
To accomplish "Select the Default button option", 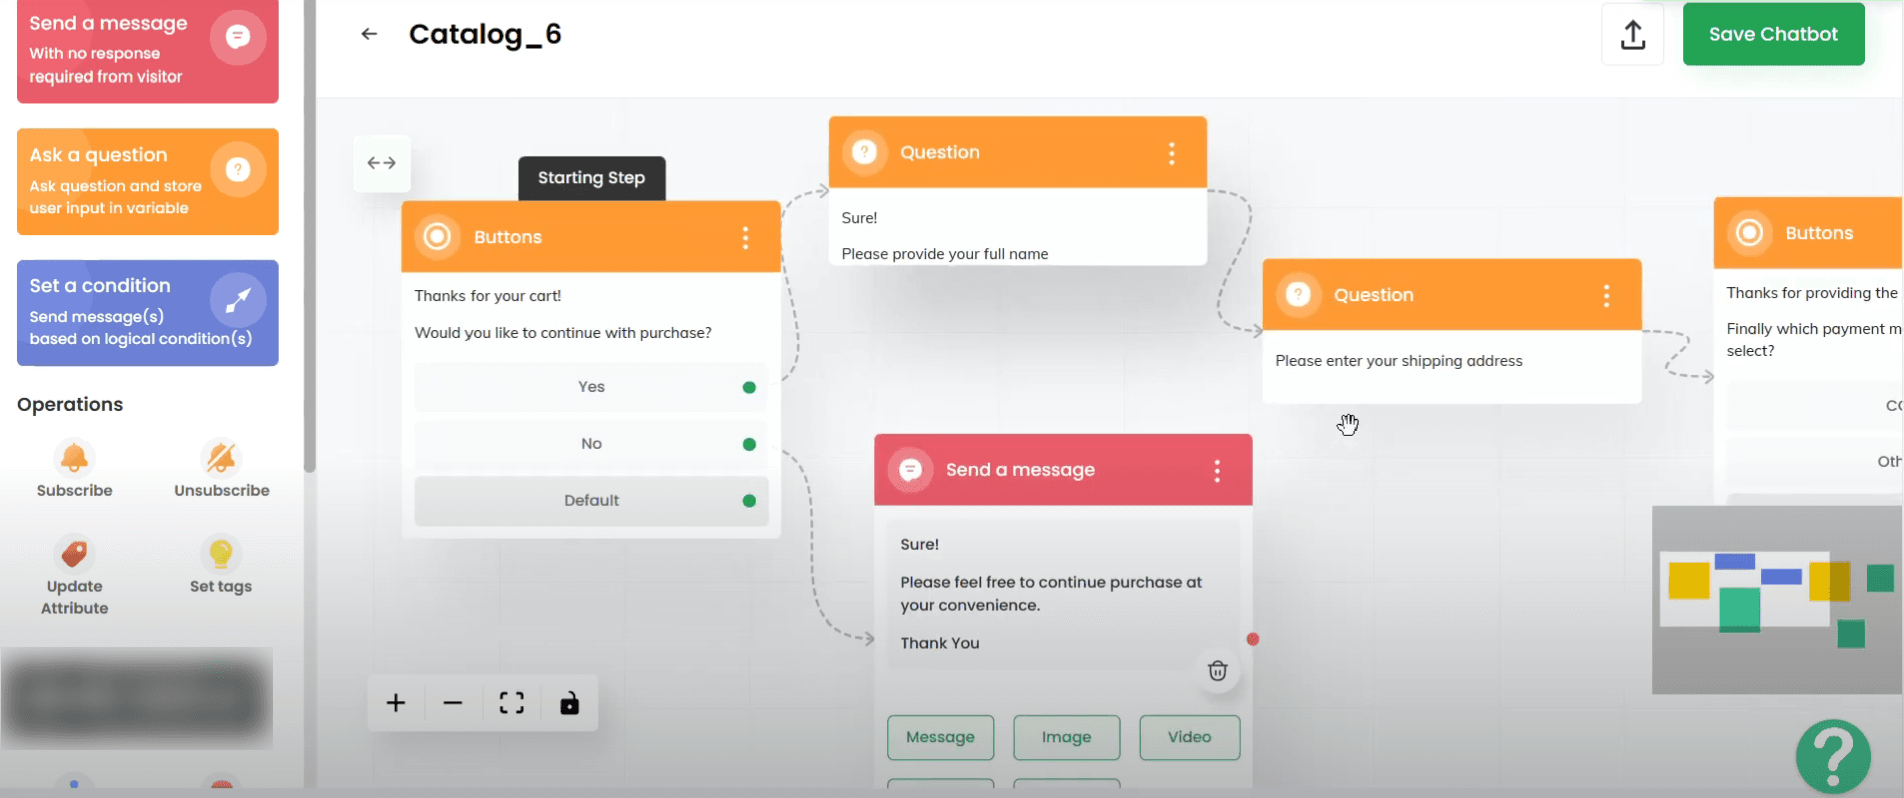I will pos(591,501).
